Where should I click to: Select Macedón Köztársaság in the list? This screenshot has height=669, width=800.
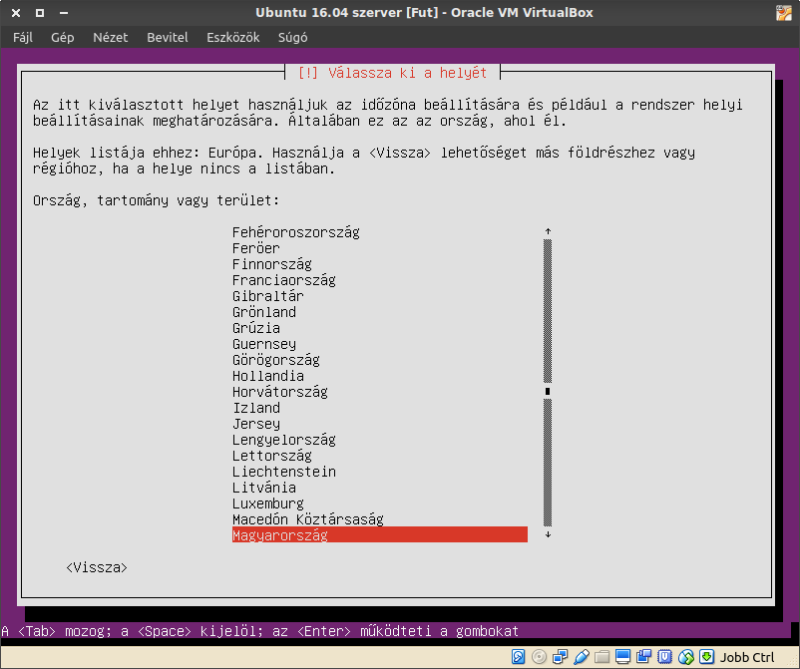click(308, 519)
